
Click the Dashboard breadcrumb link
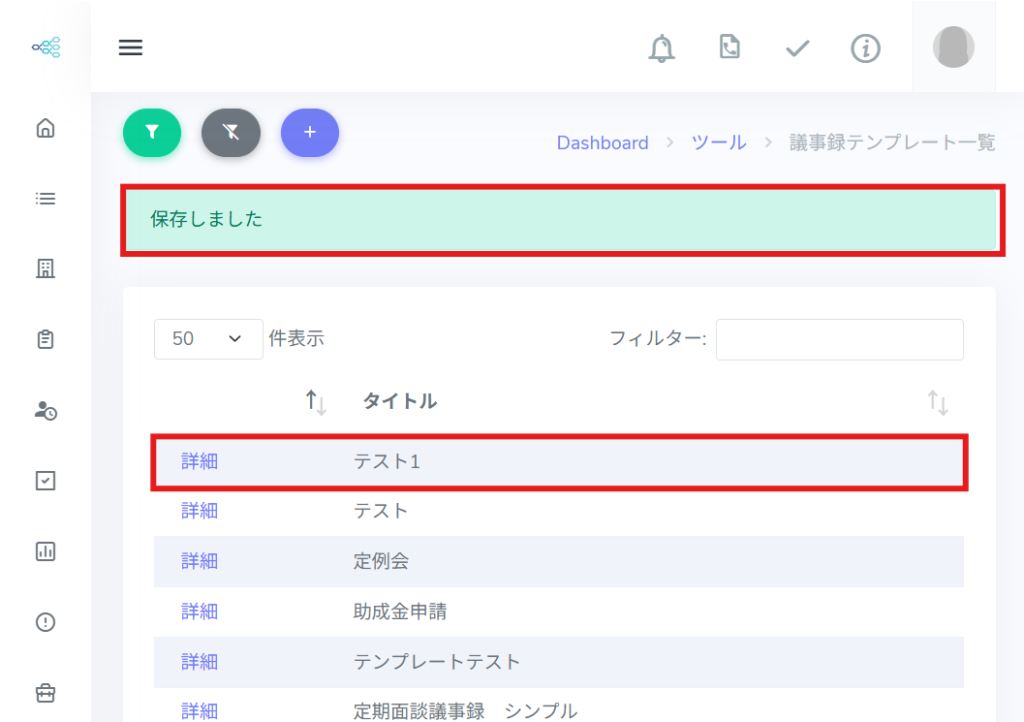pos(602,143)
